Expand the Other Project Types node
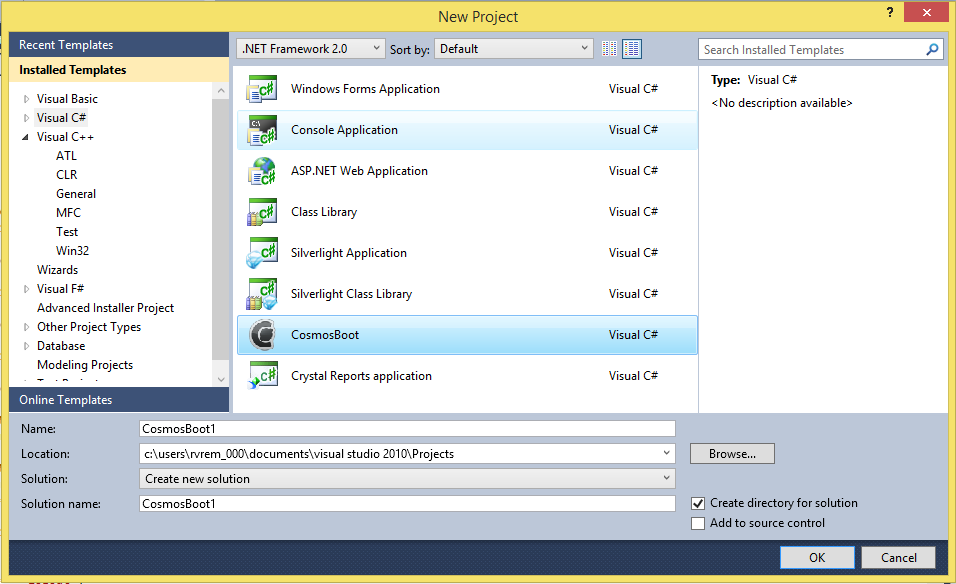 (26, 327)
